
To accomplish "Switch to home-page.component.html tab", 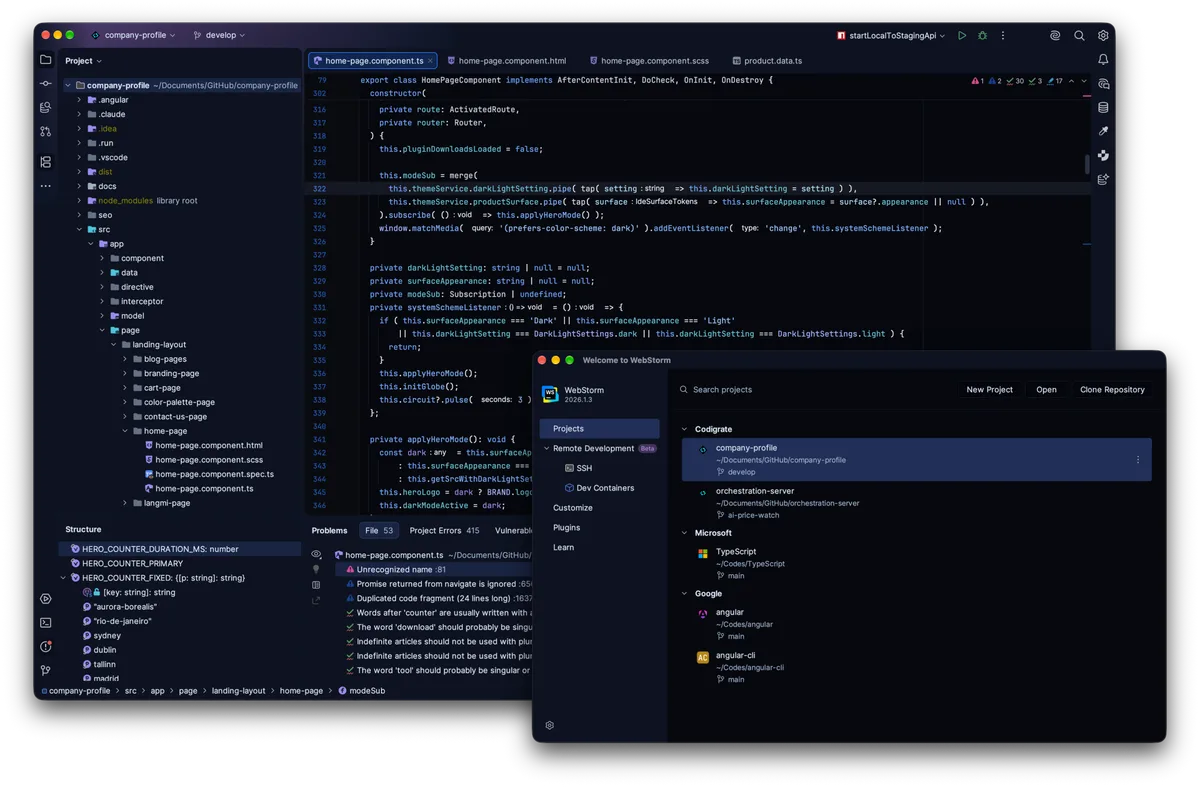I will pyautogui.click(x=507, y=61).
